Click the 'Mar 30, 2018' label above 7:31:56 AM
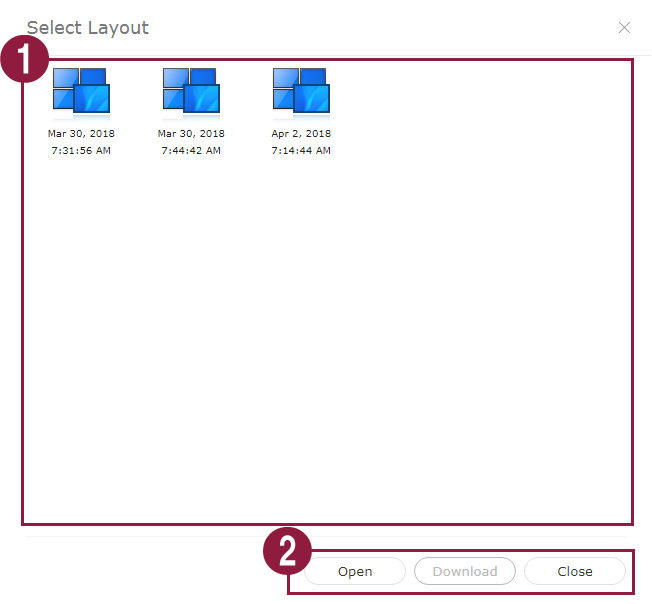 click(x=81, y=133)
